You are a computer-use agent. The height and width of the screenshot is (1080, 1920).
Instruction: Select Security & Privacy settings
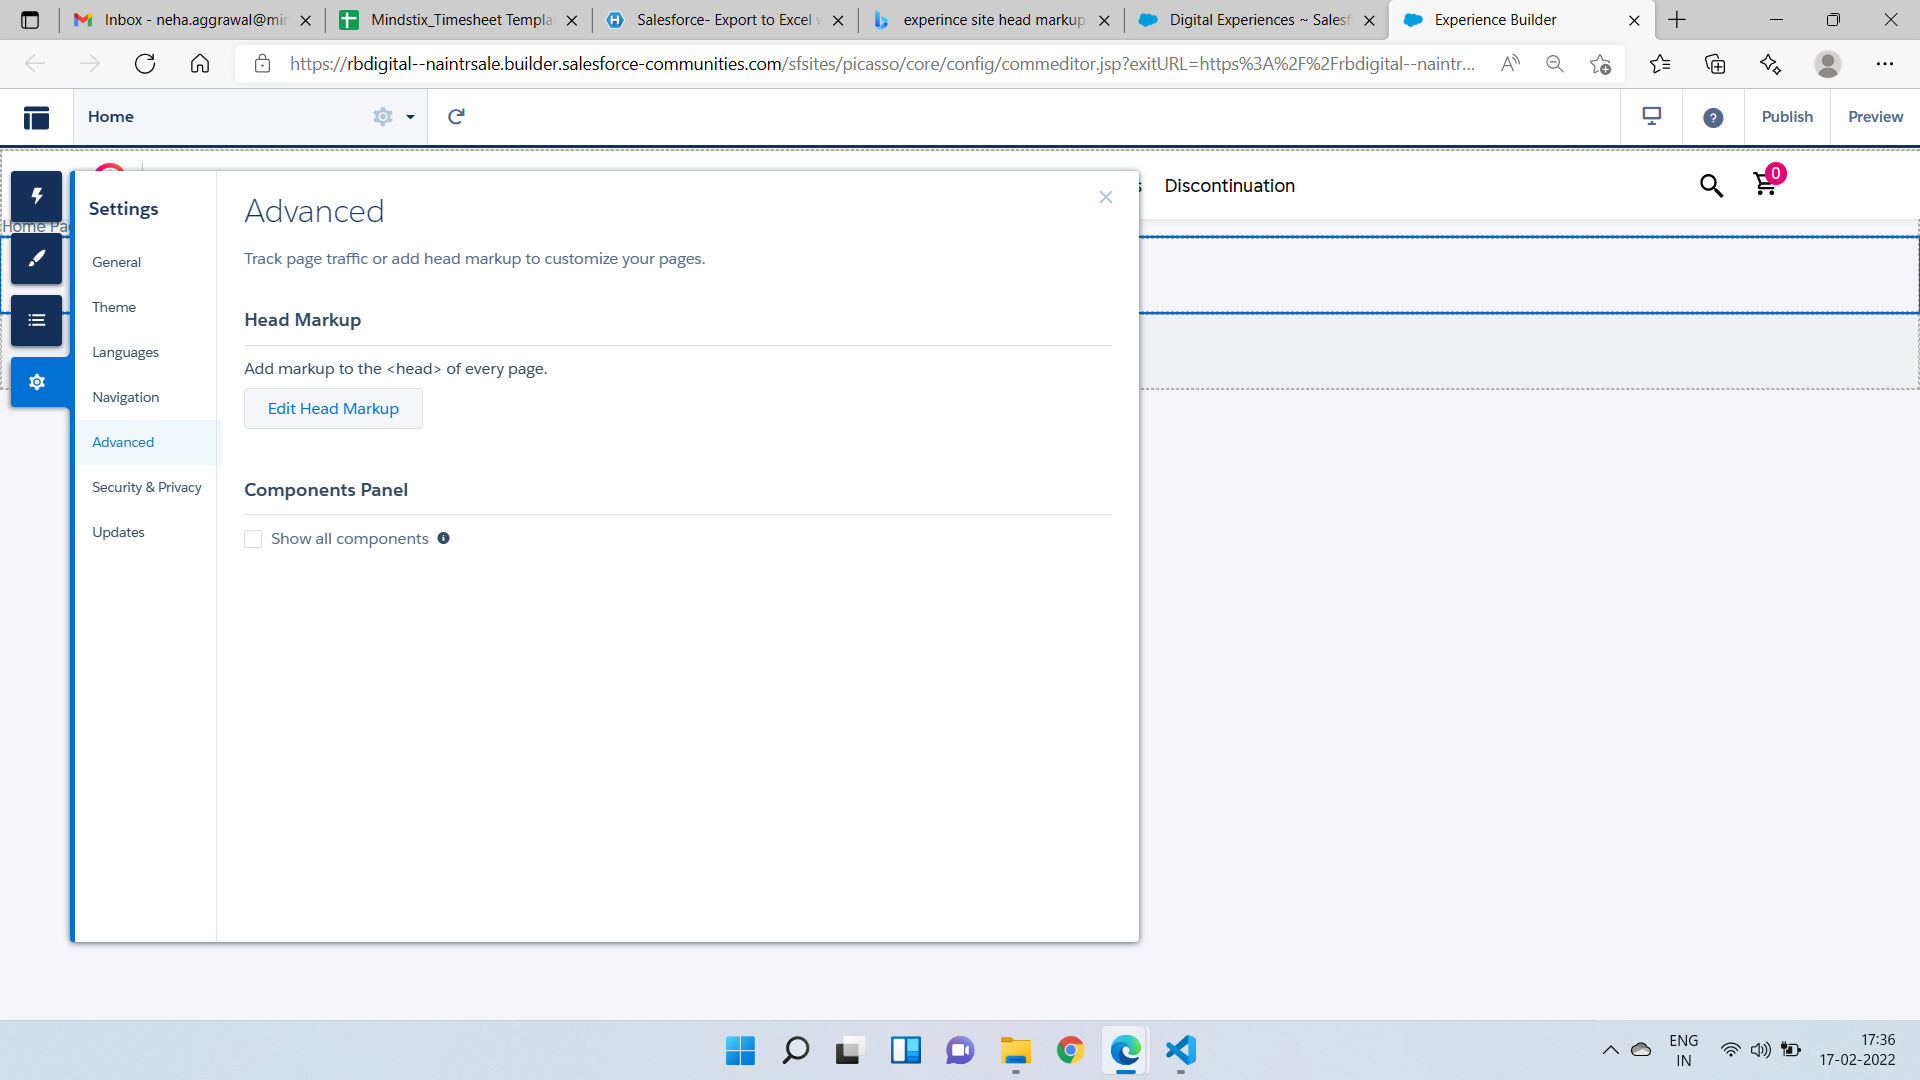(147, 487)
